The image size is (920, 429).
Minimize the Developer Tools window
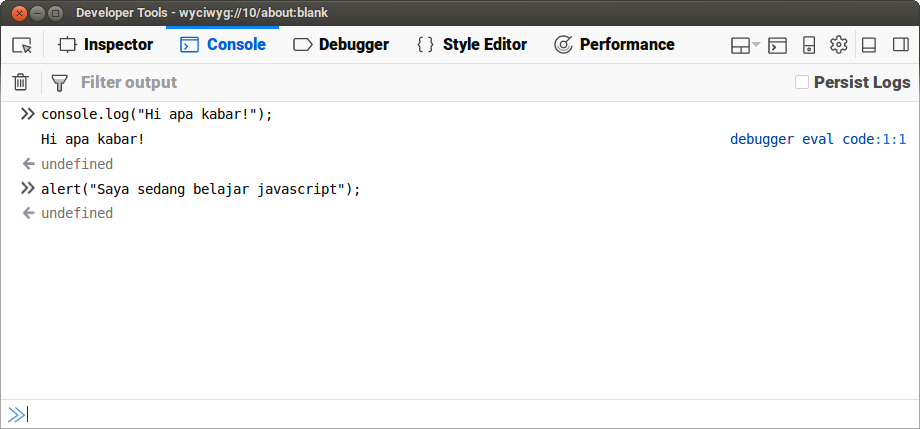(38, 12)
